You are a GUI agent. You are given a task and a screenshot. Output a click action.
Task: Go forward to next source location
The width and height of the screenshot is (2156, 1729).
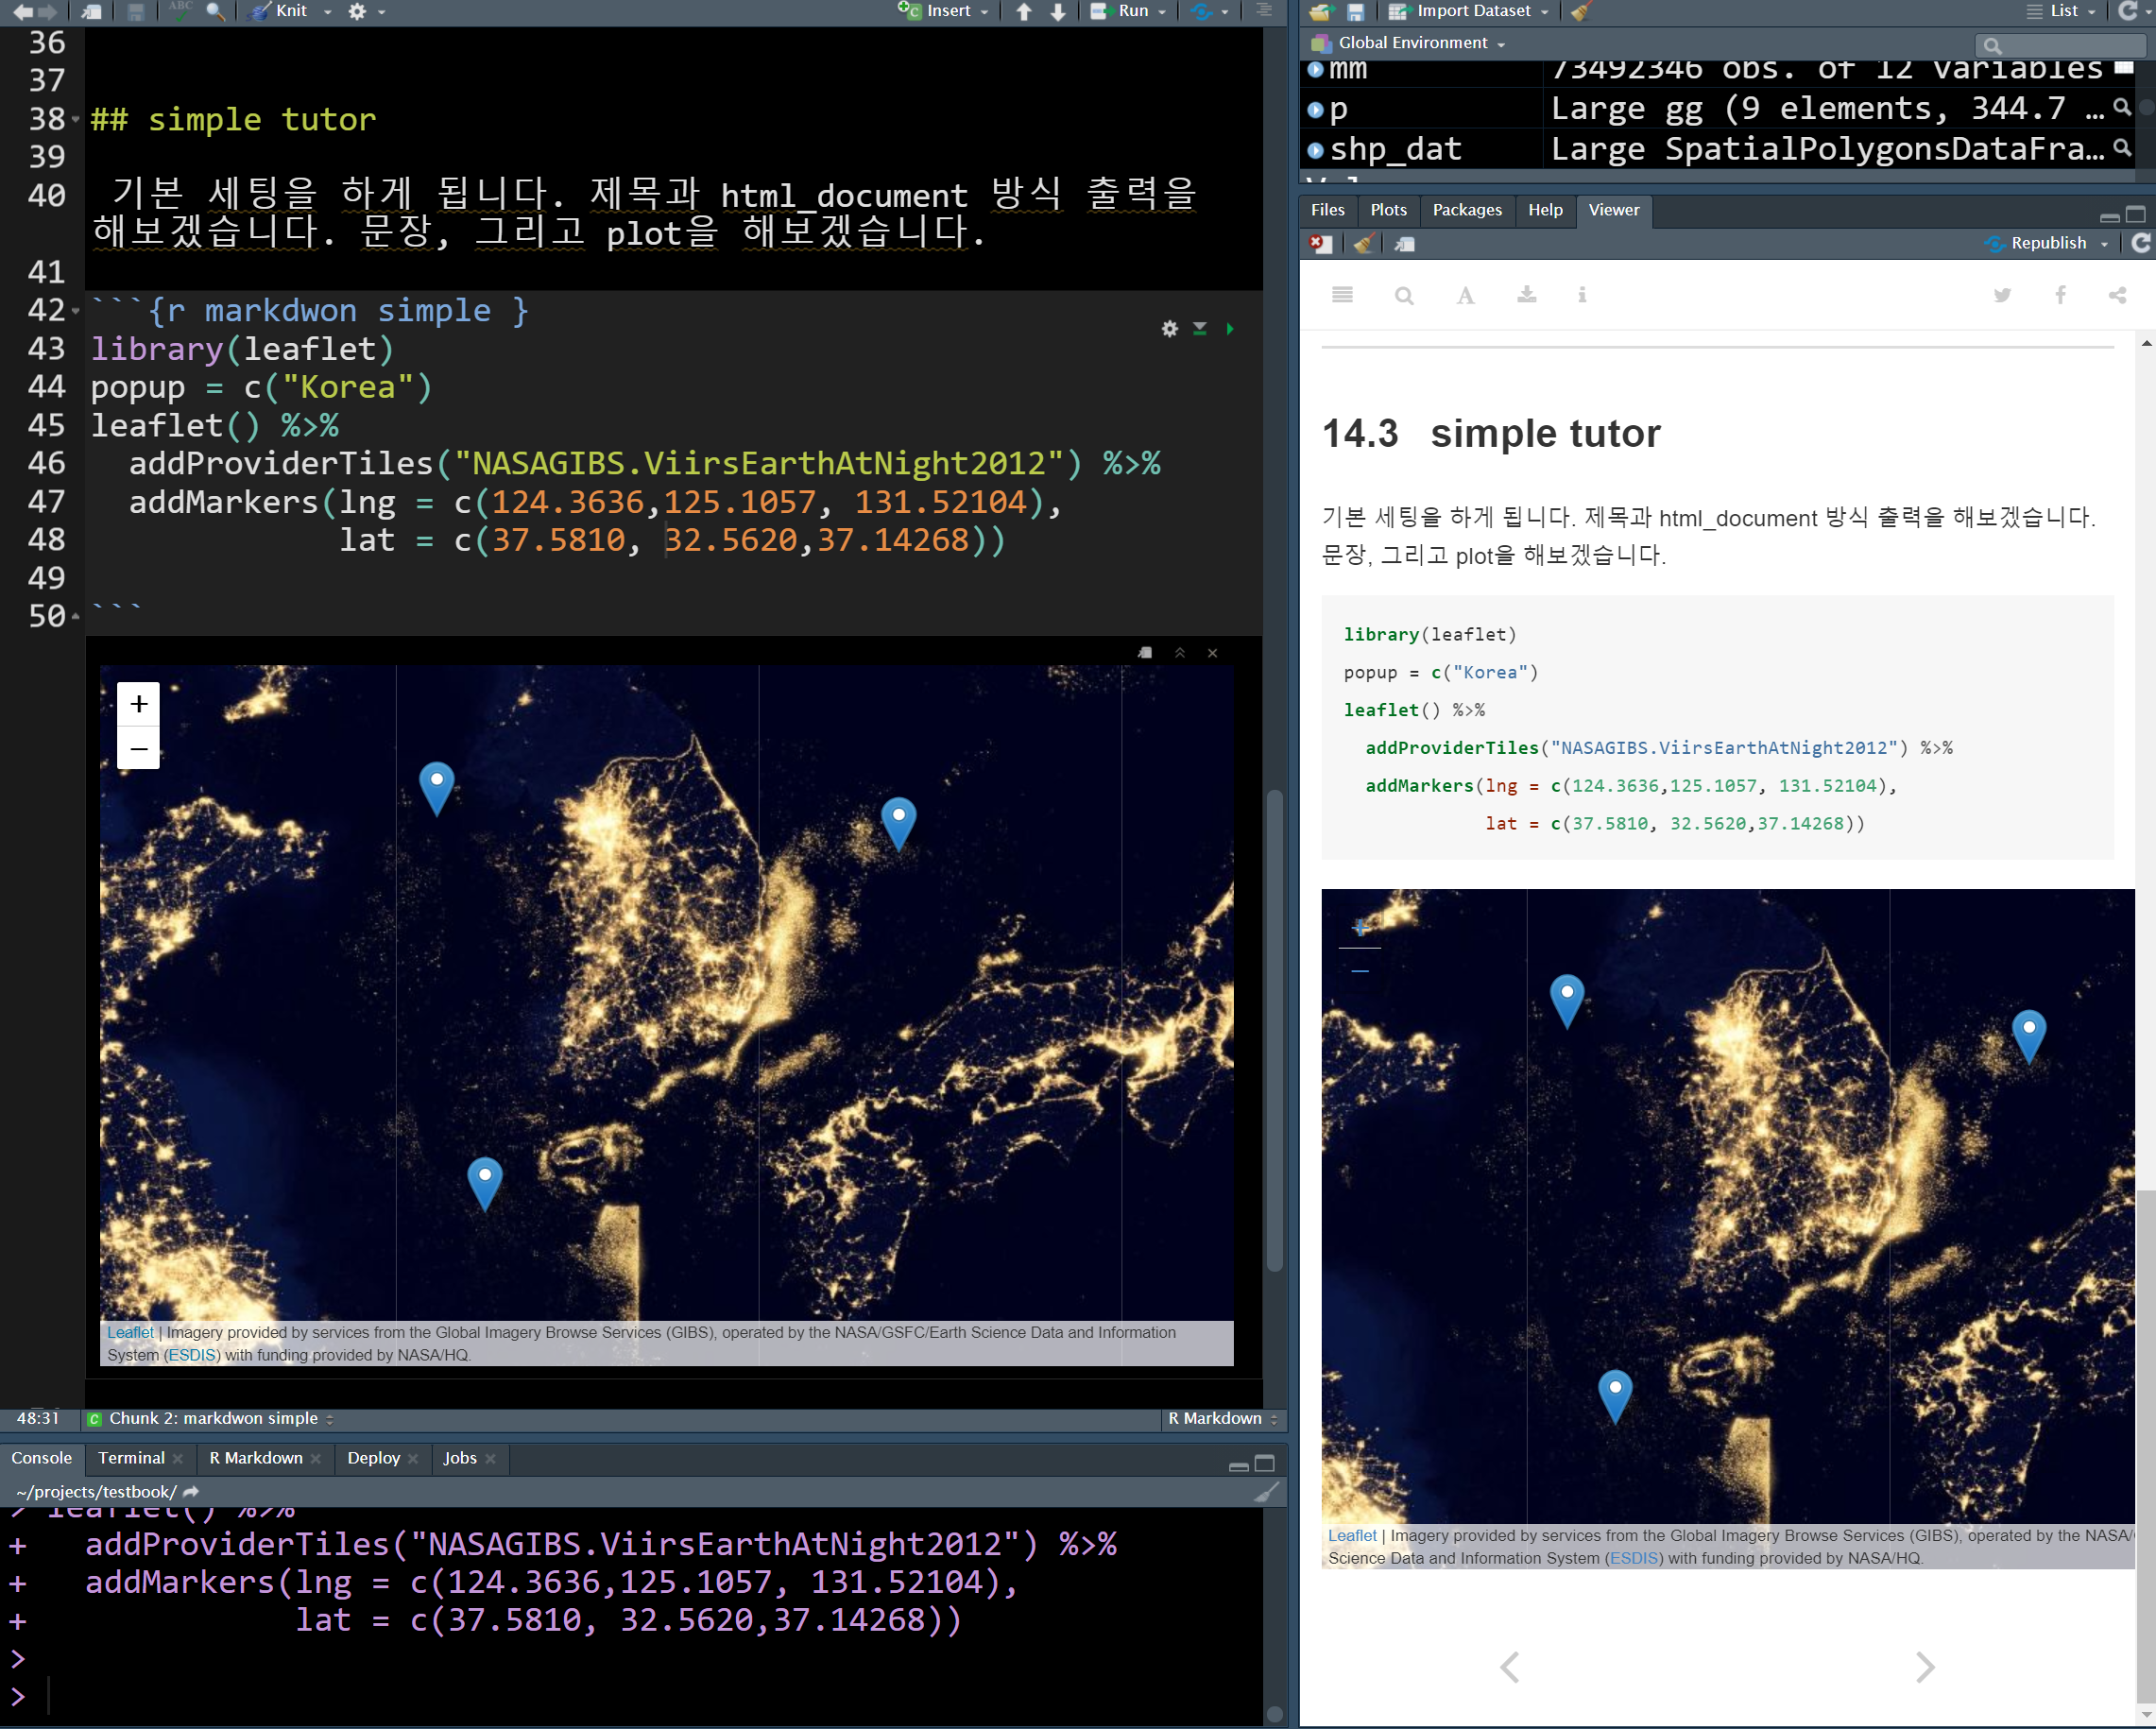tap(47, 12)
